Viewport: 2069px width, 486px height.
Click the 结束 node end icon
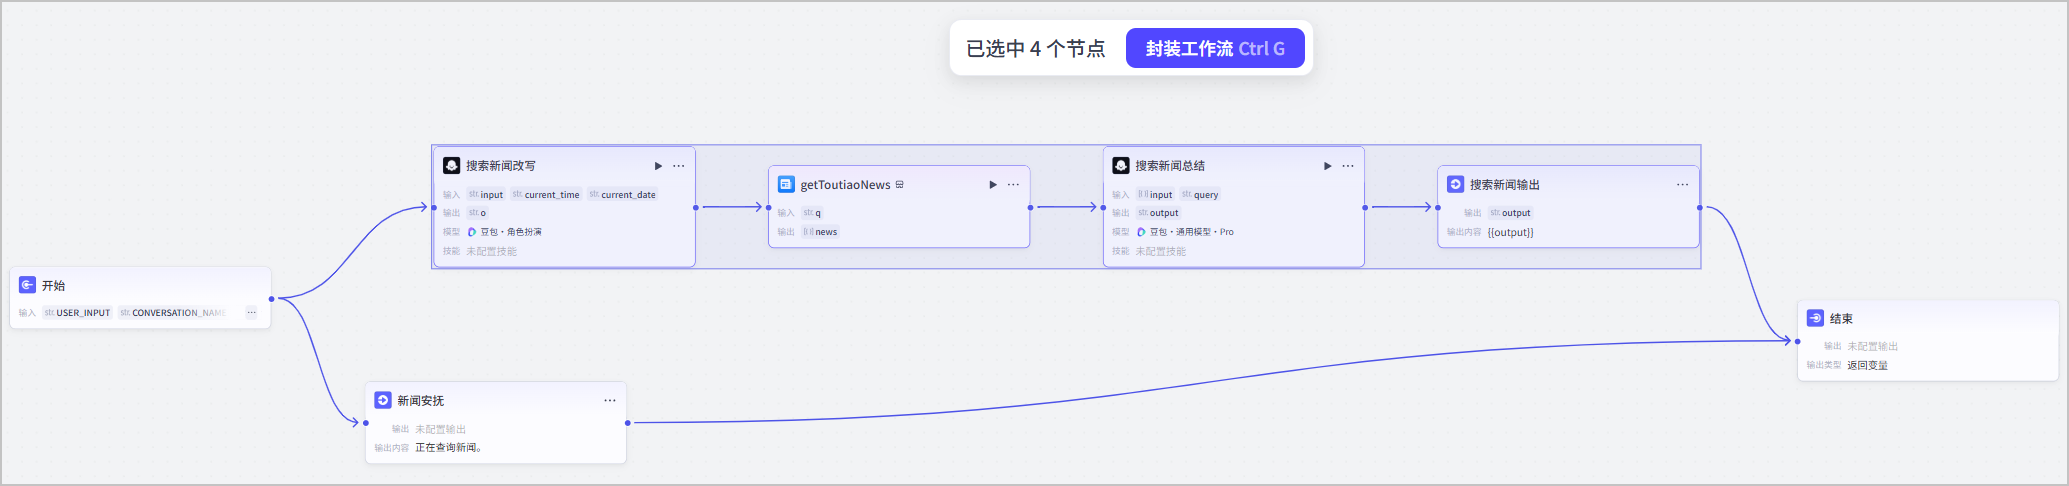pos(1815,318)
